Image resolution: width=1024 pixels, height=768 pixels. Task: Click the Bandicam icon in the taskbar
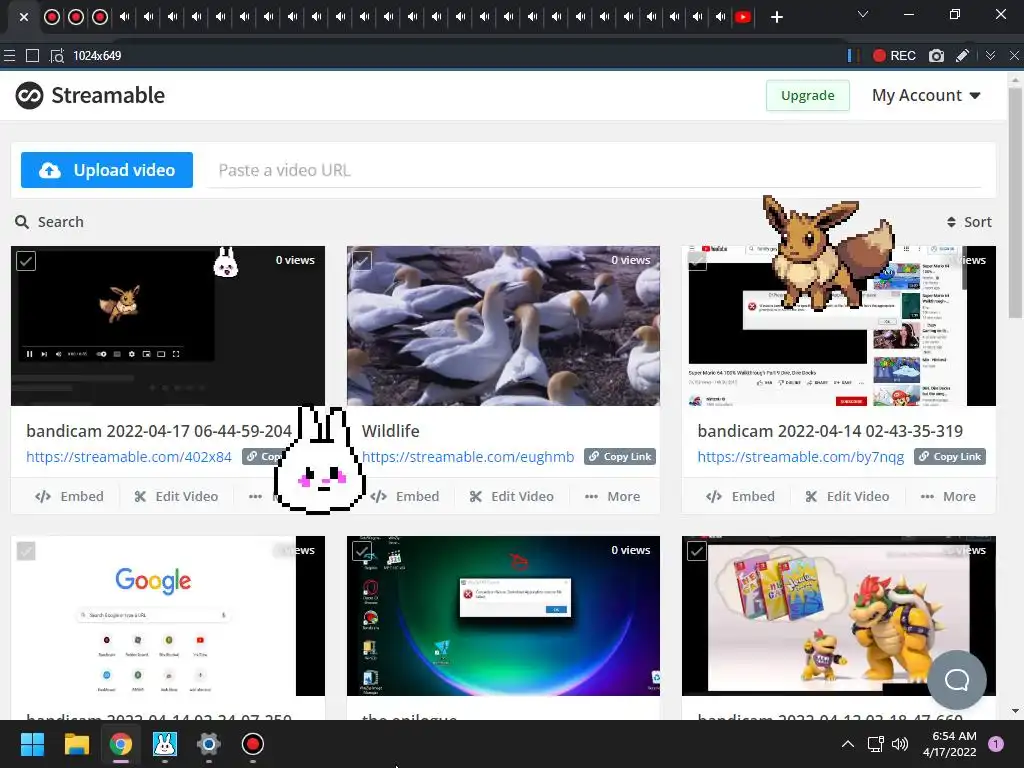253,744
